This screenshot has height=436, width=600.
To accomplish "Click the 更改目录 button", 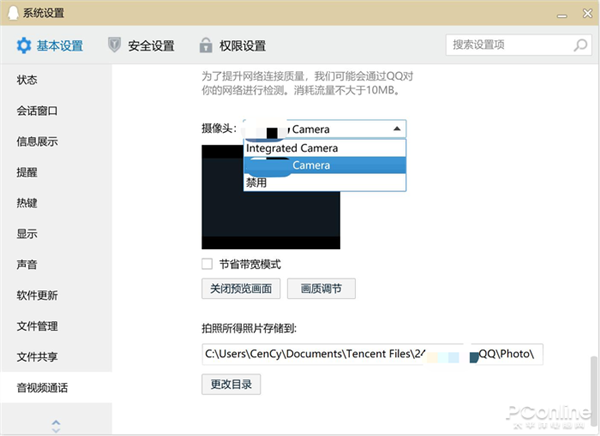I will (231, 383).
